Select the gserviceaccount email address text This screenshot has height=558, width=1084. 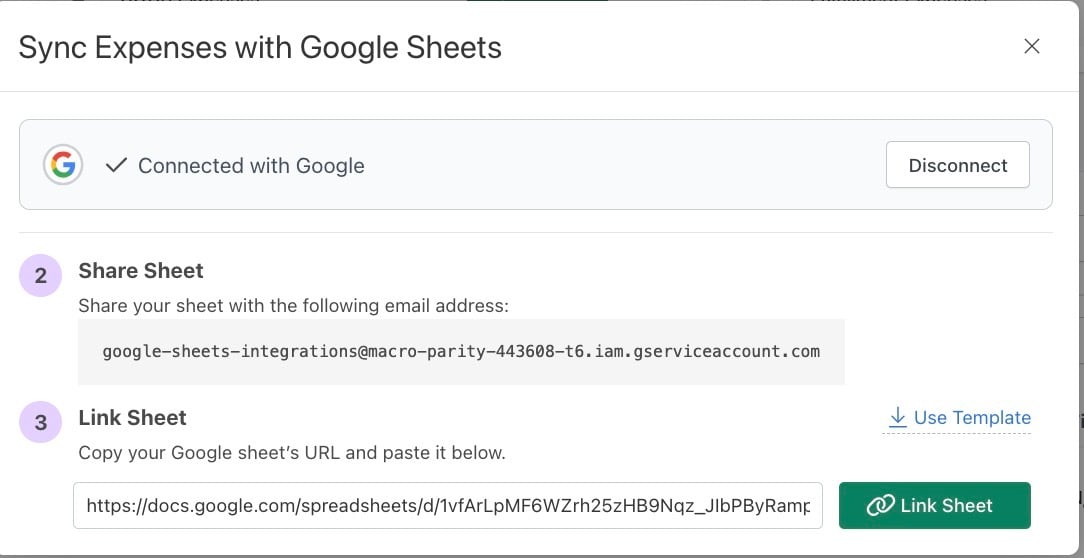tap(461, 351)
